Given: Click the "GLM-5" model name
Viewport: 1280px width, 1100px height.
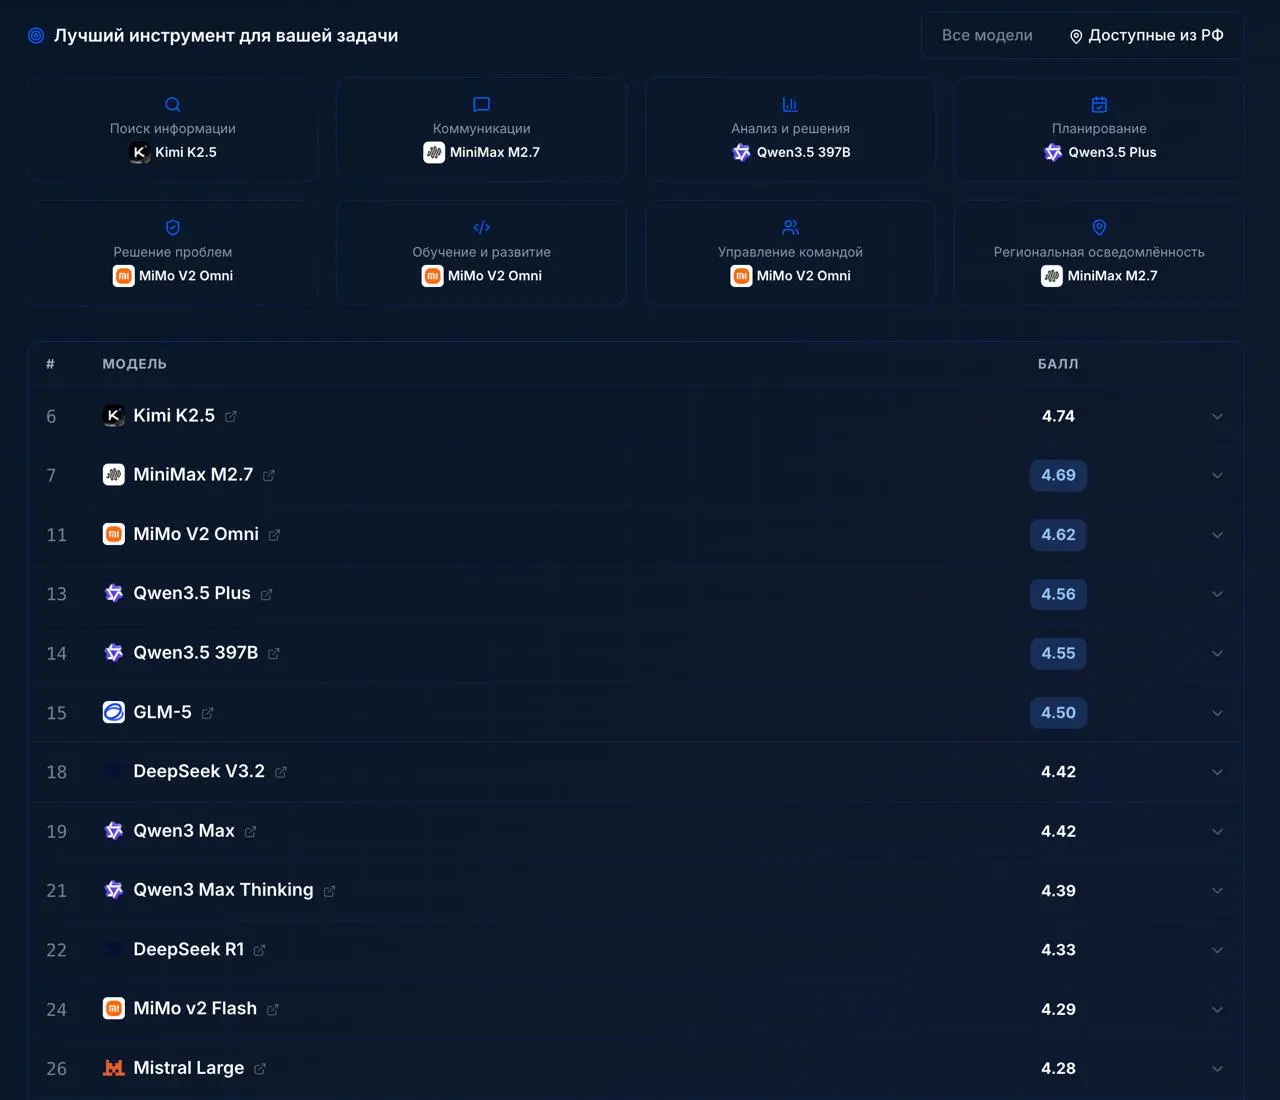Looking at the screenshot, I should tap(163, 712).
